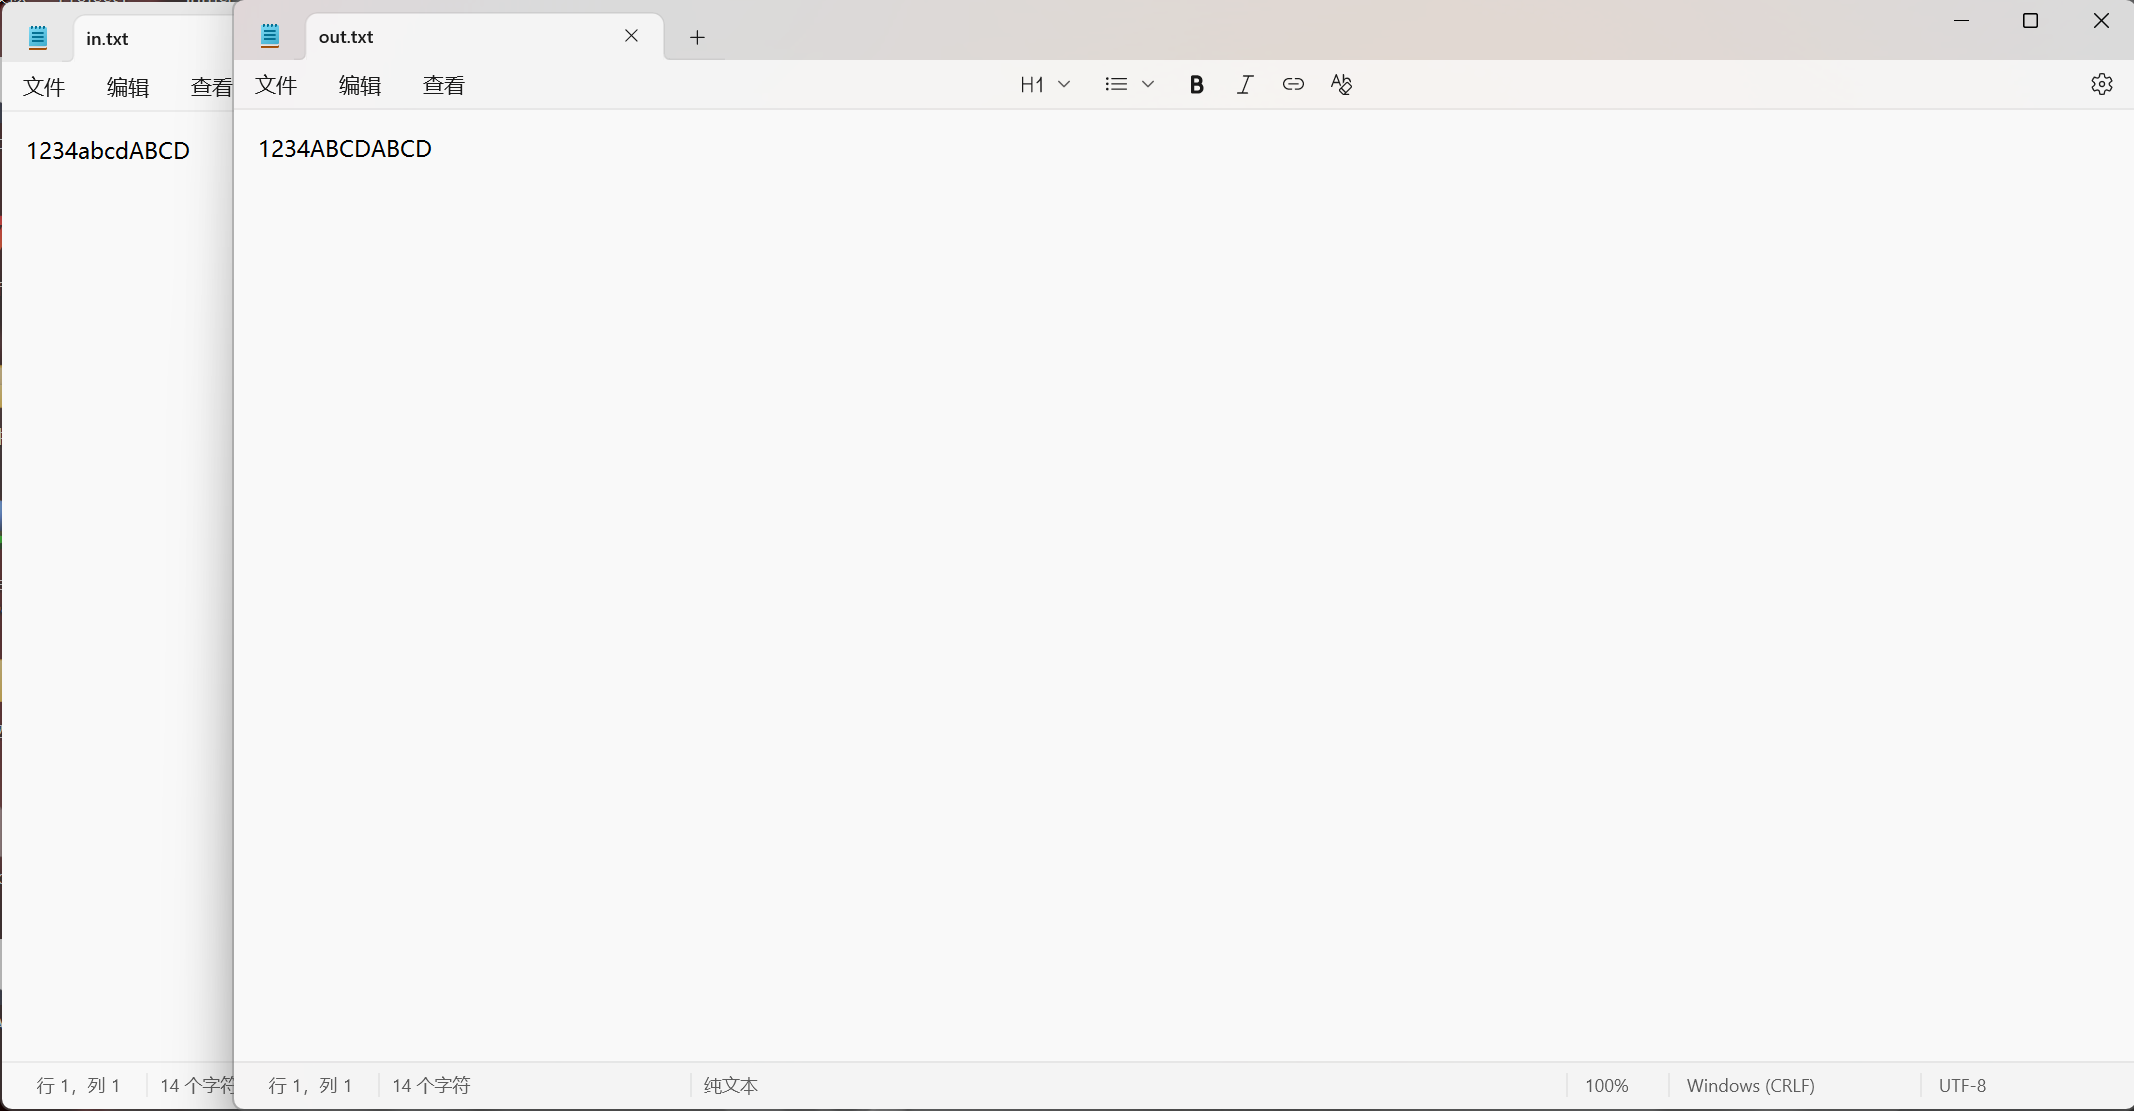This screenshot has height=1111, width=2134.
Task: Add a new tab with plus button
Action: [x=697, y=38]
